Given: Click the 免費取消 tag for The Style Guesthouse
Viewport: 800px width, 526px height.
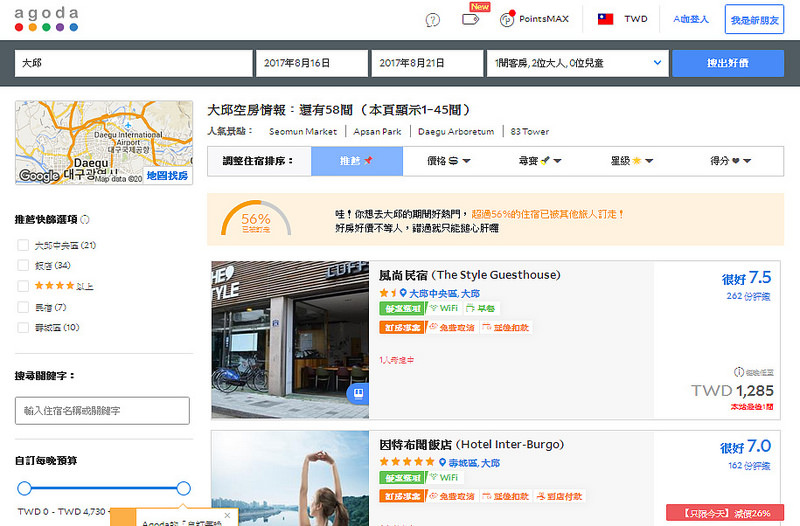Looking at the screenshot, I should (452, 328).
